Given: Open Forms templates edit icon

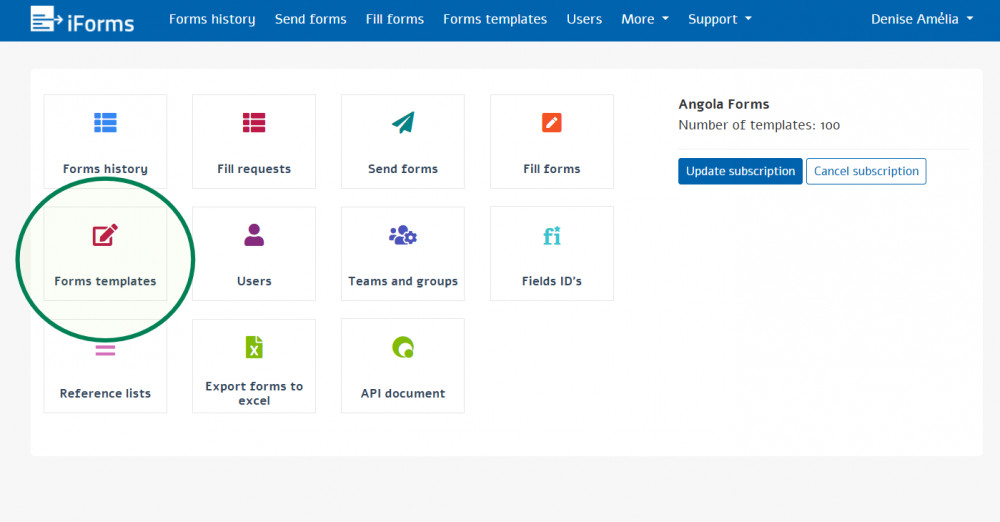Looking at the screenshot, I should [x=105, y=235].
